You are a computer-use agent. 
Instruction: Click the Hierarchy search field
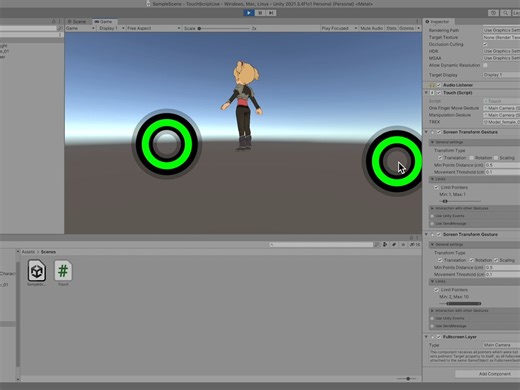(28, 28)
